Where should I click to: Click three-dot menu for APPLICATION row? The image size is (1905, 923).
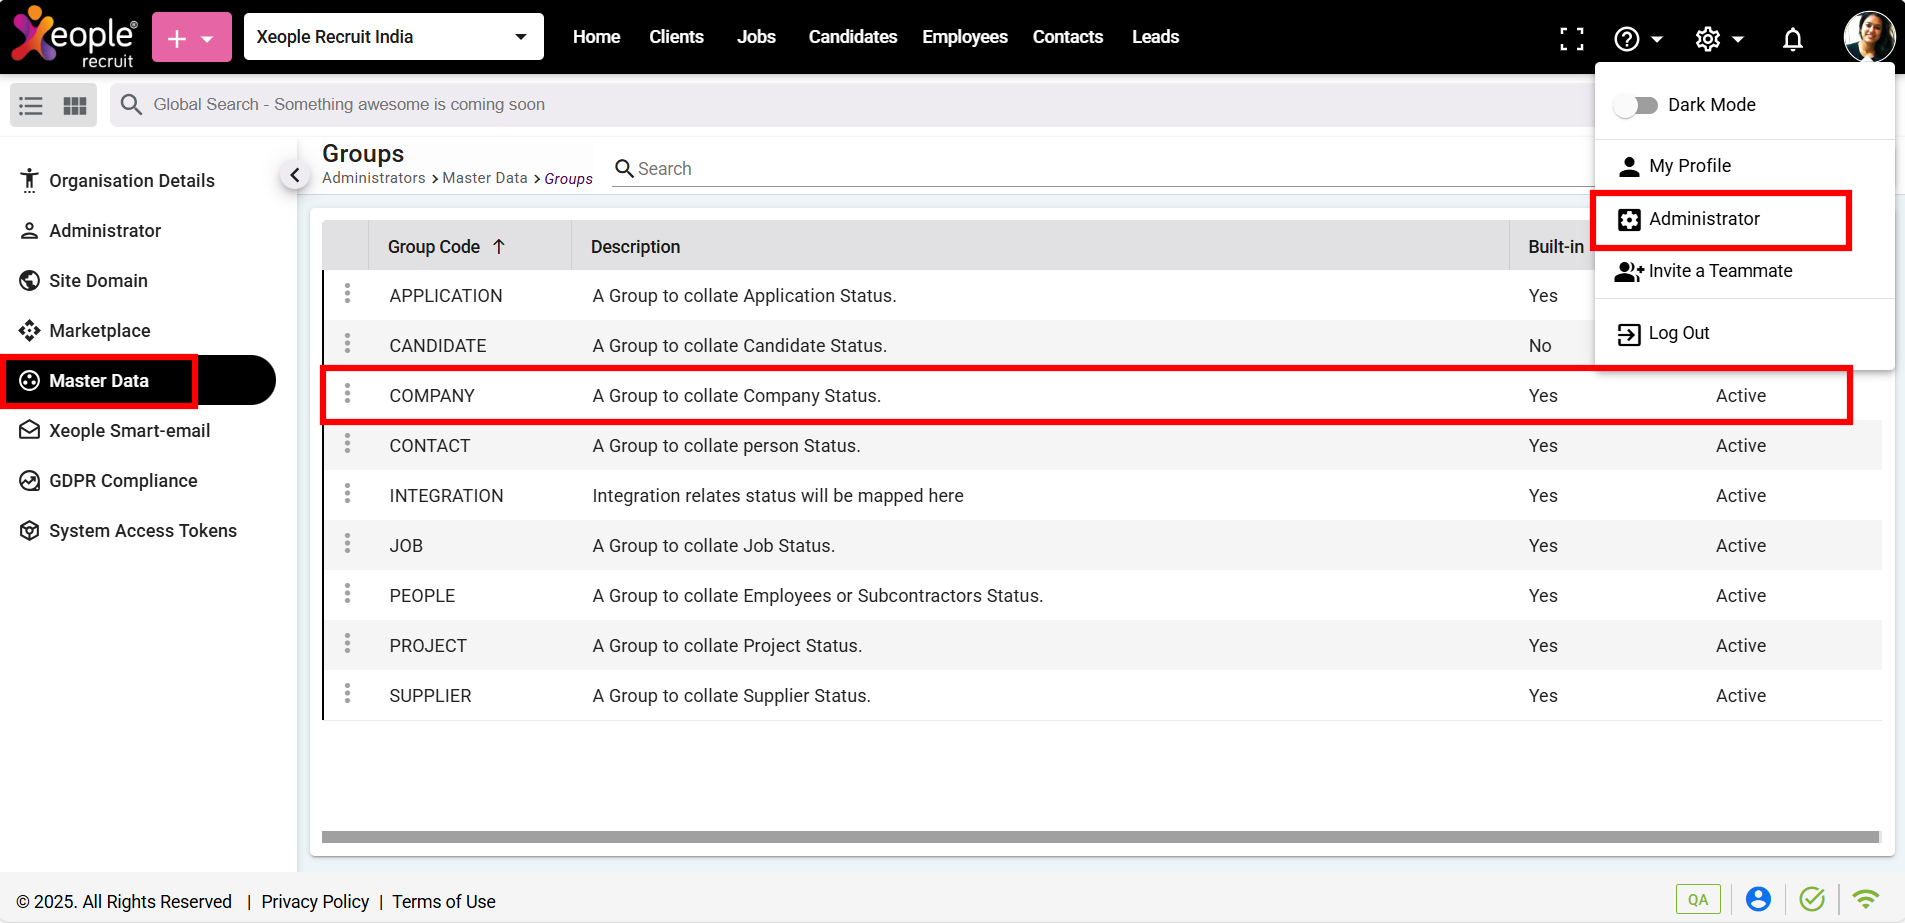click(x=347, y=294)
